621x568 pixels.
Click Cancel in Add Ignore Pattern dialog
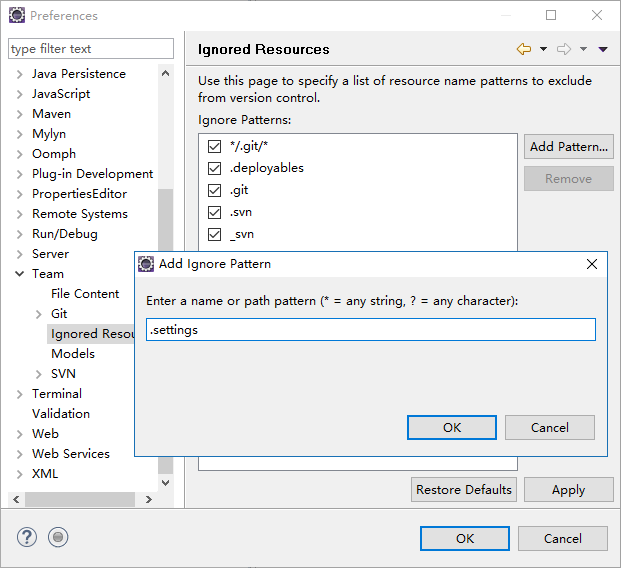point(550,427)
